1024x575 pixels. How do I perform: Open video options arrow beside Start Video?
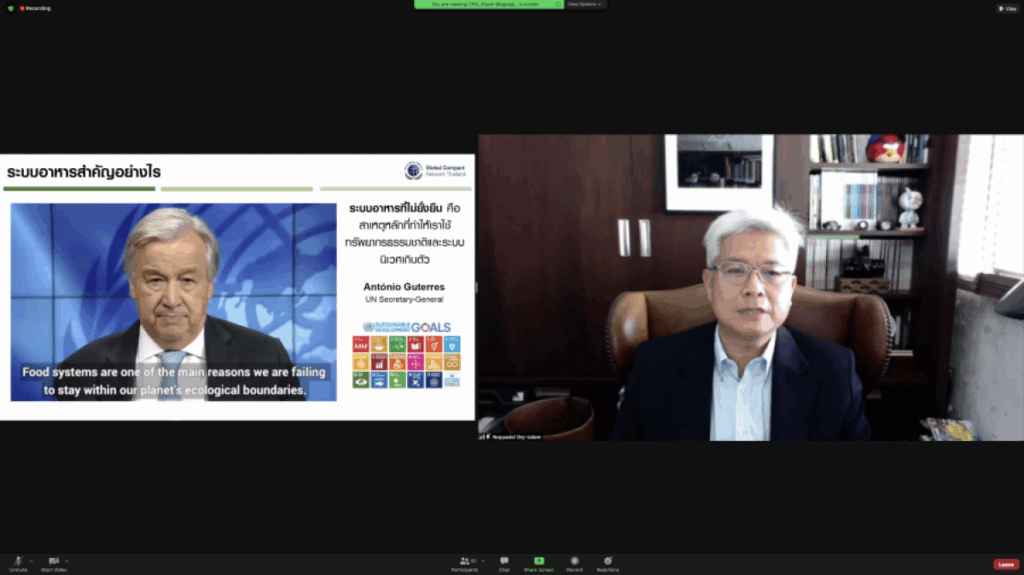point(68,561)
